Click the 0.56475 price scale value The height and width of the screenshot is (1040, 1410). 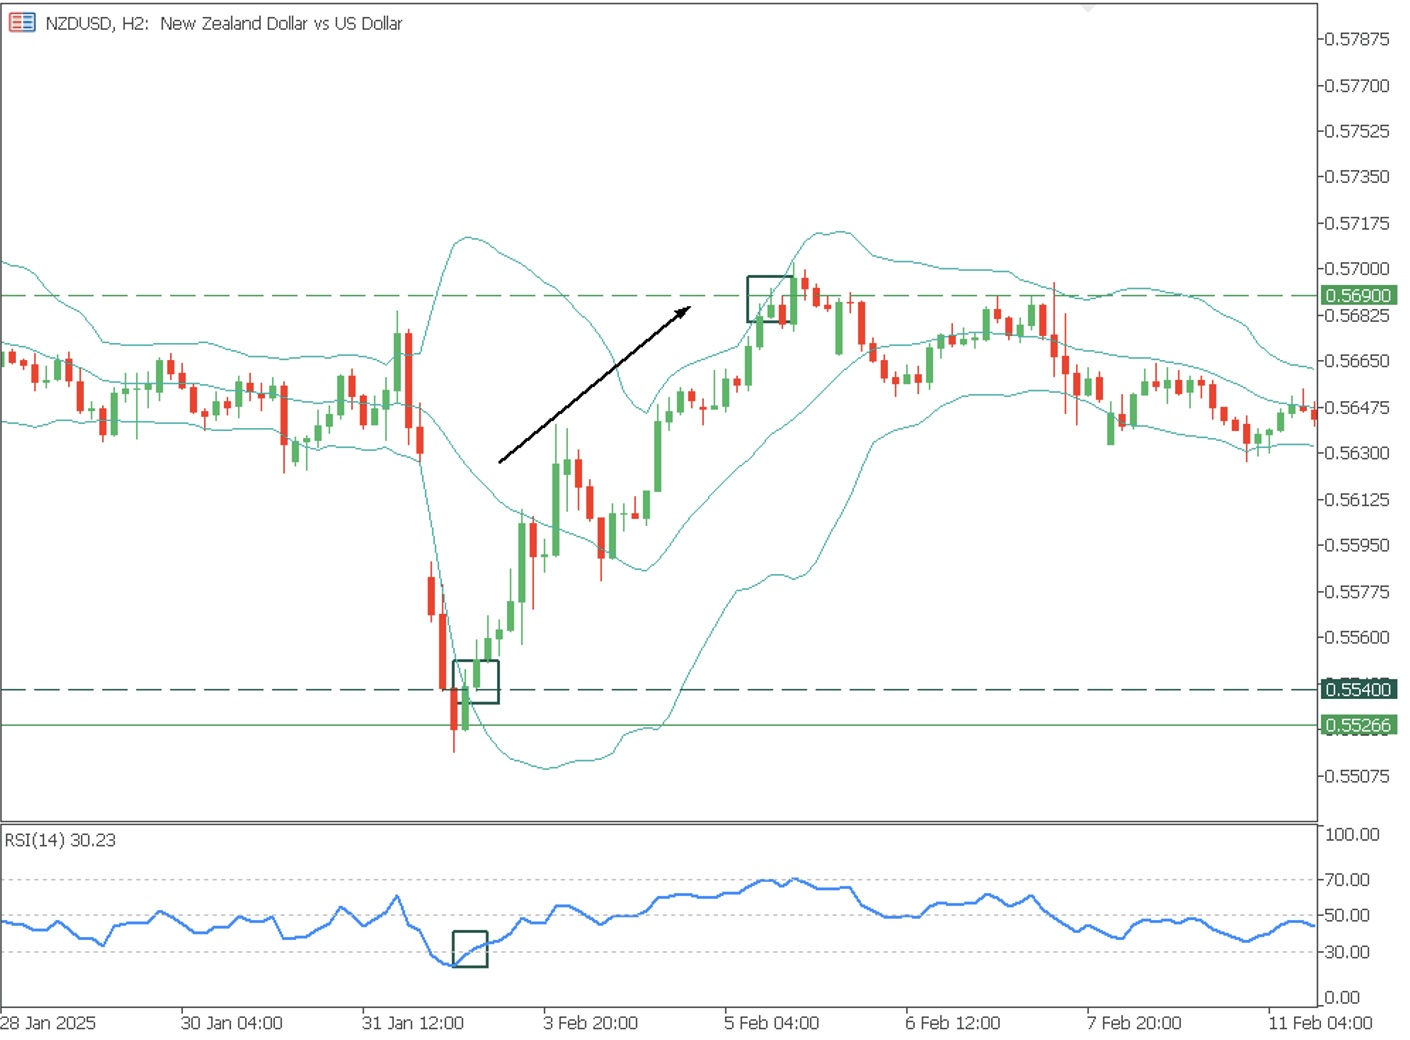(1357, 407)
